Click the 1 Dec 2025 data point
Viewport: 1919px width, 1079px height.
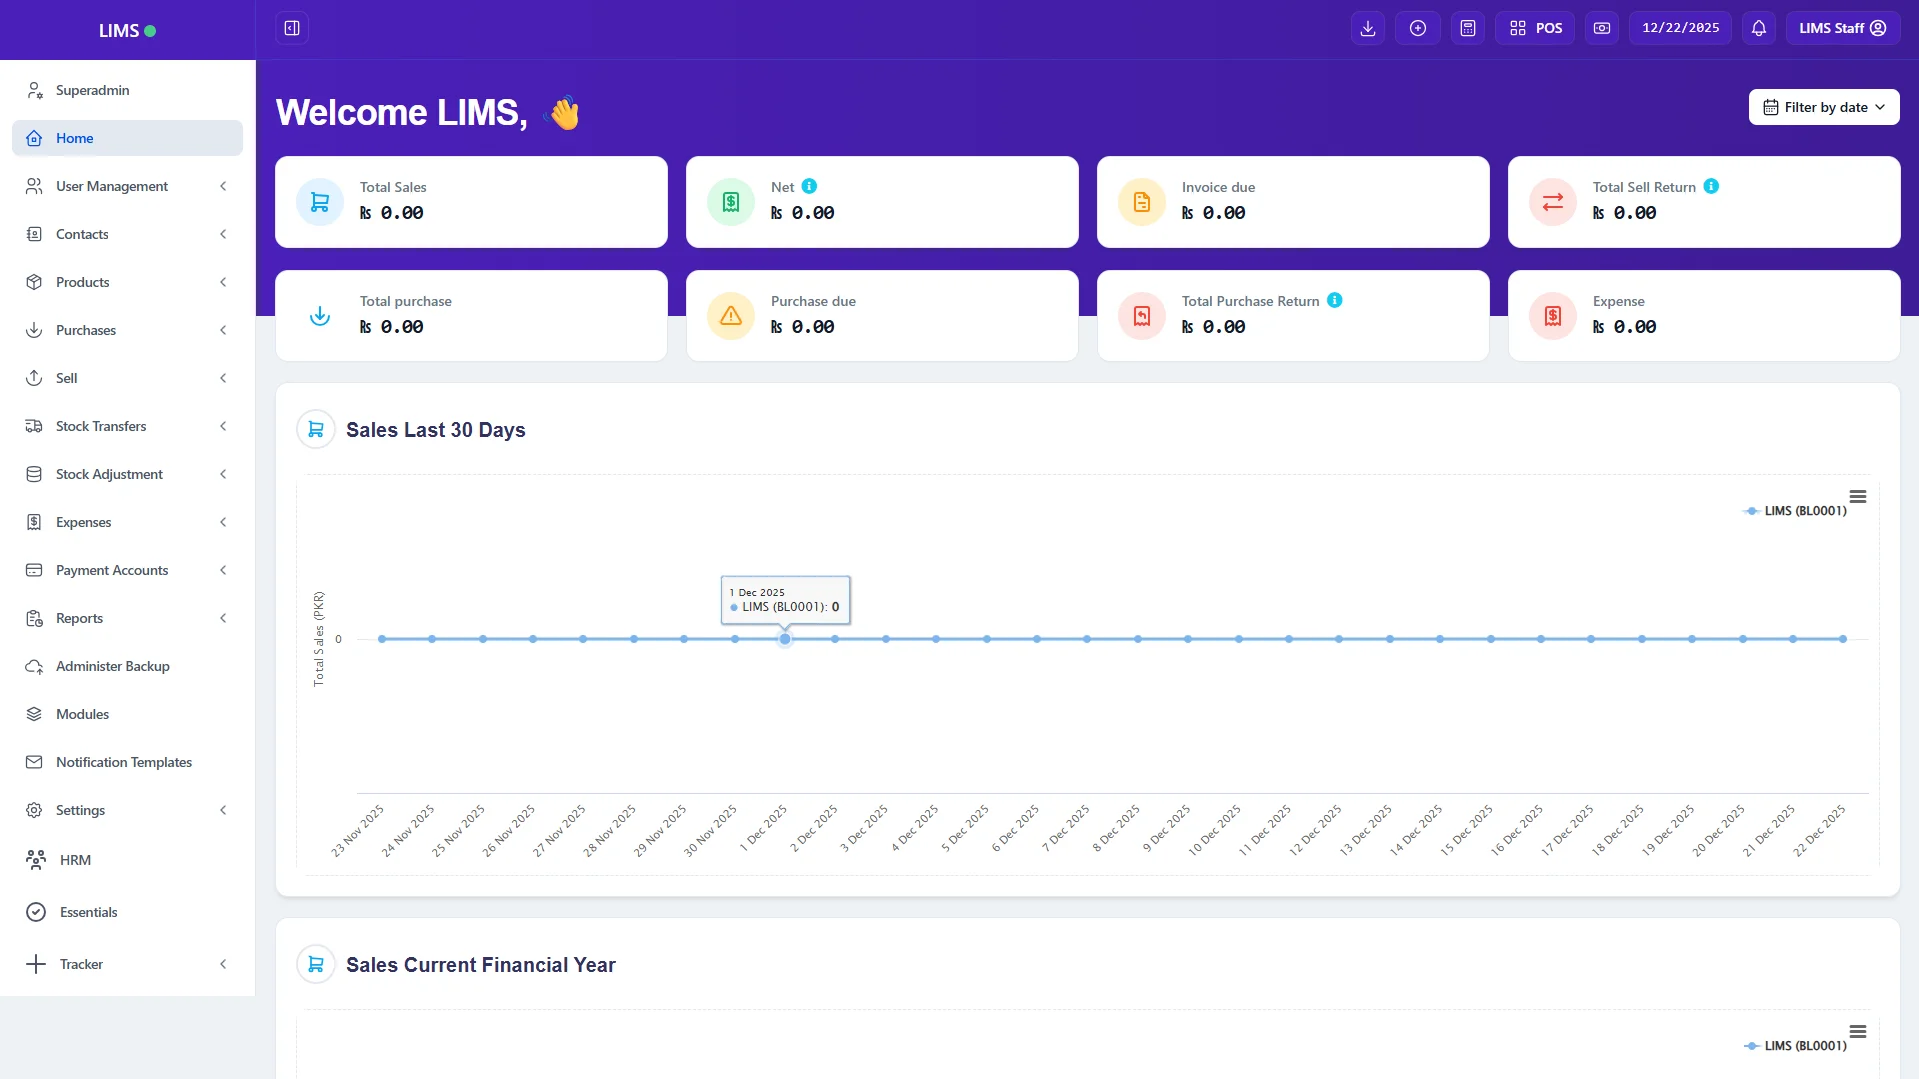point(785,639)
